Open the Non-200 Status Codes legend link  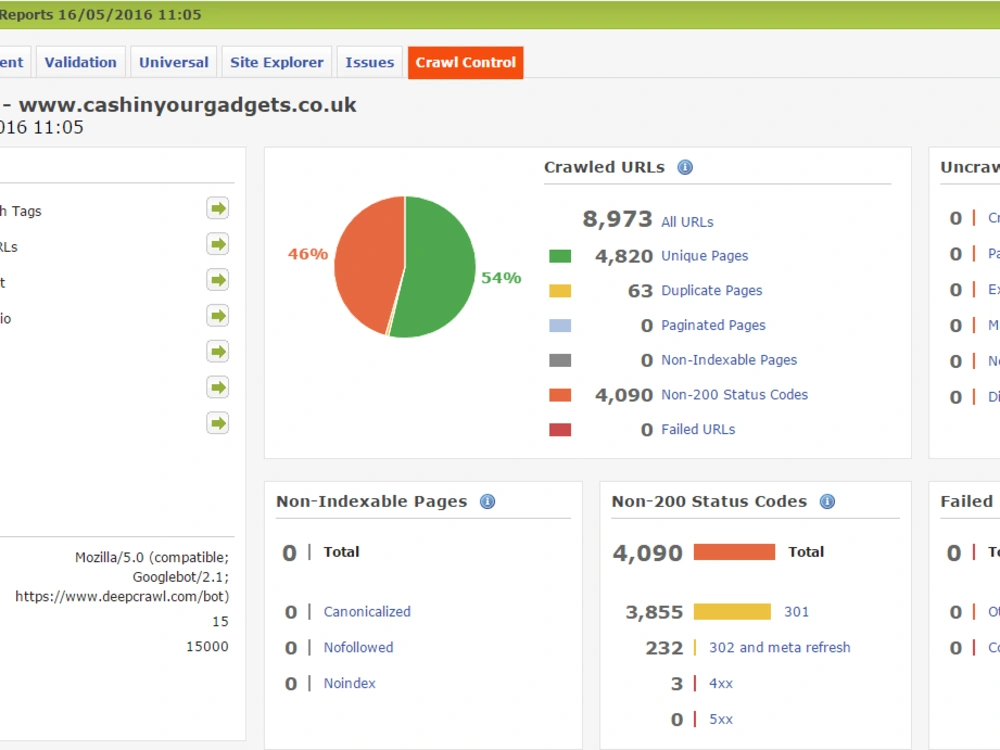tap(734, 395)
